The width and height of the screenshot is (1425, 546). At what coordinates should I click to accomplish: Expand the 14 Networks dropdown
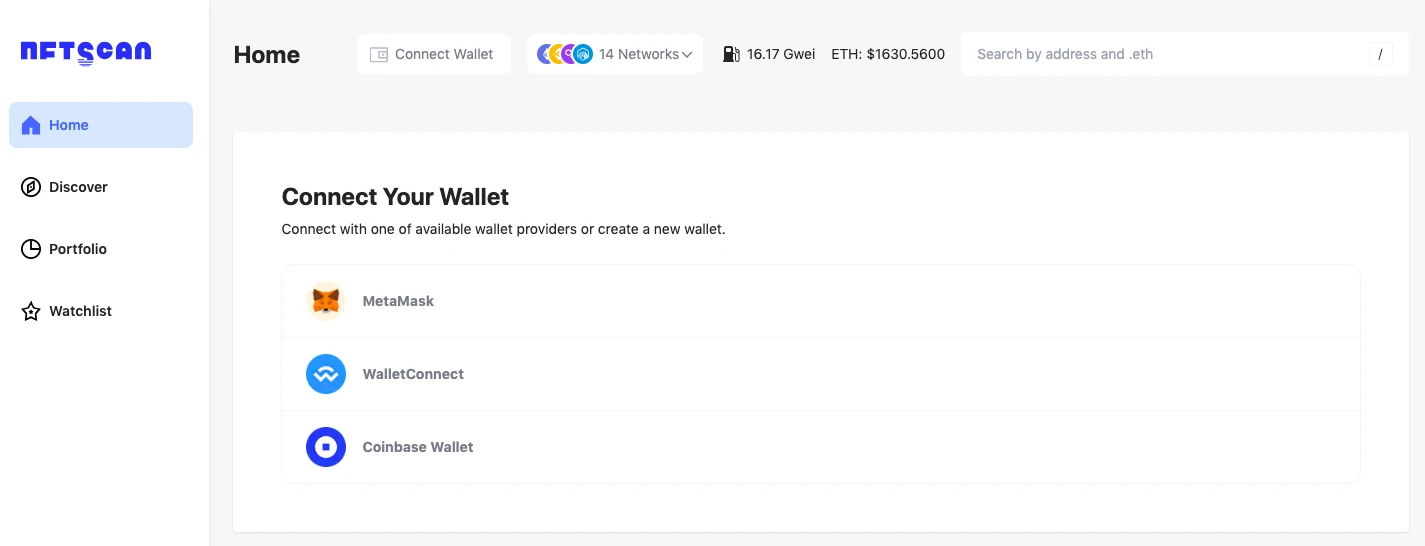[638, 54]
